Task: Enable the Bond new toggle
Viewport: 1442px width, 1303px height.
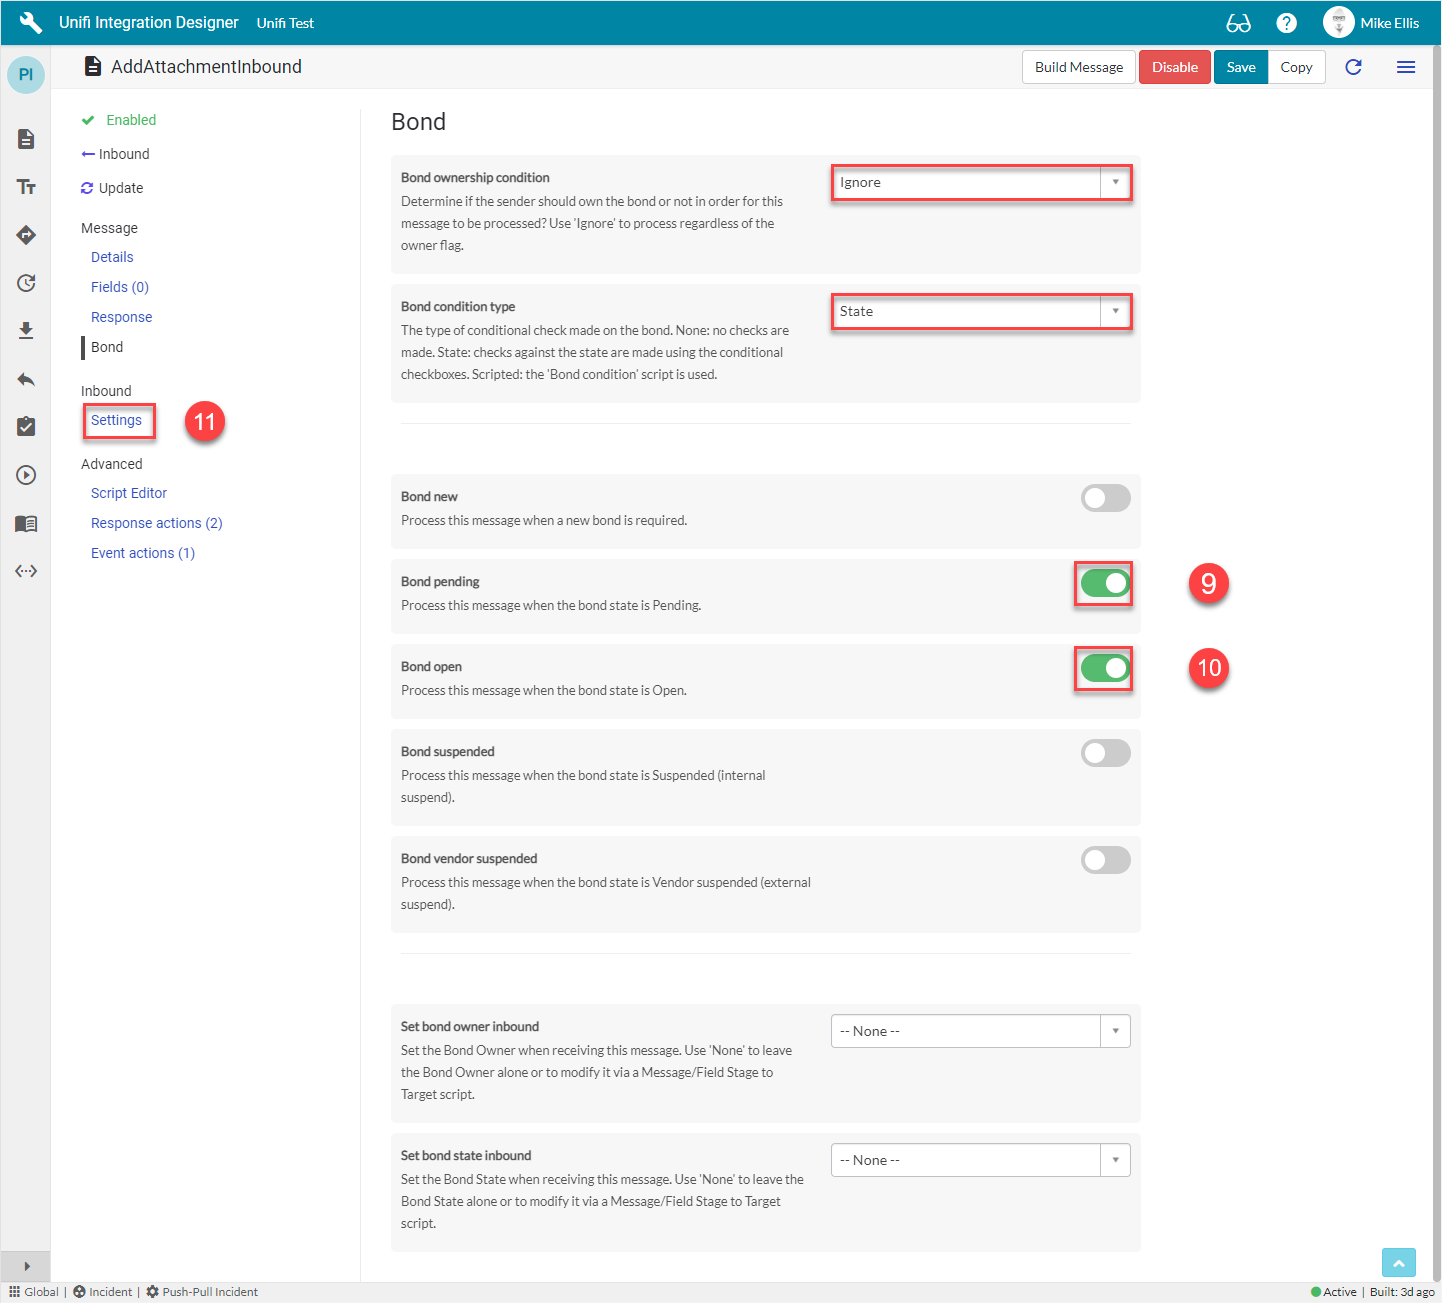Action: (x=1105, y=498)
